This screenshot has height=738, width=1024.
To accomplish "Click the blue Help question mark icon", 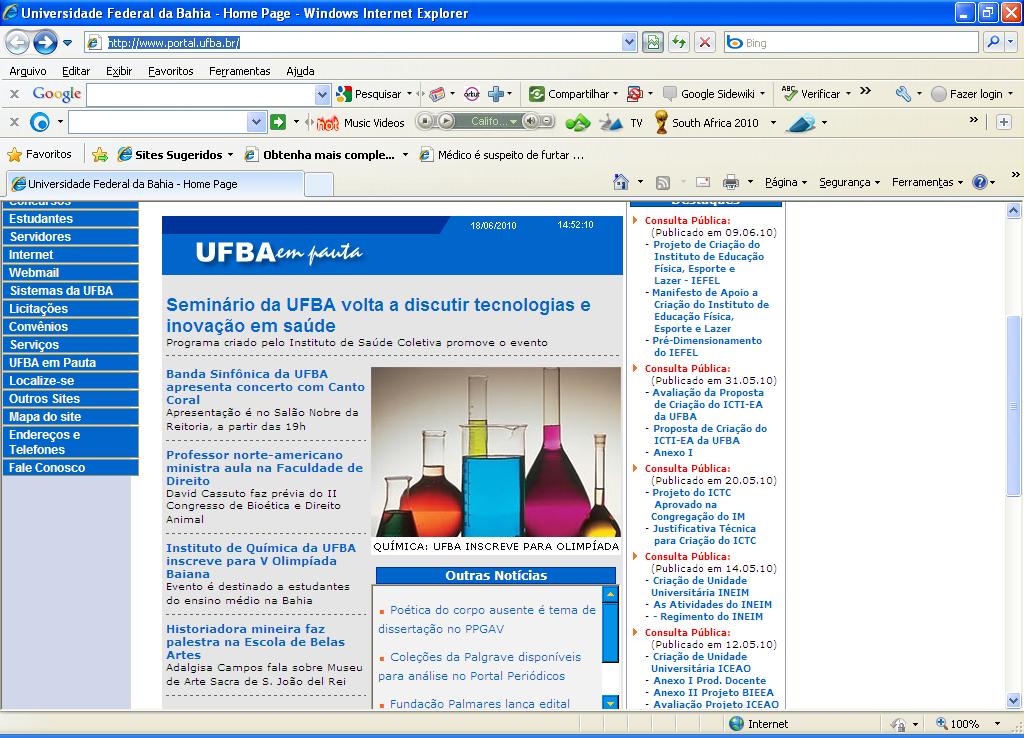I will pos(980,182).
